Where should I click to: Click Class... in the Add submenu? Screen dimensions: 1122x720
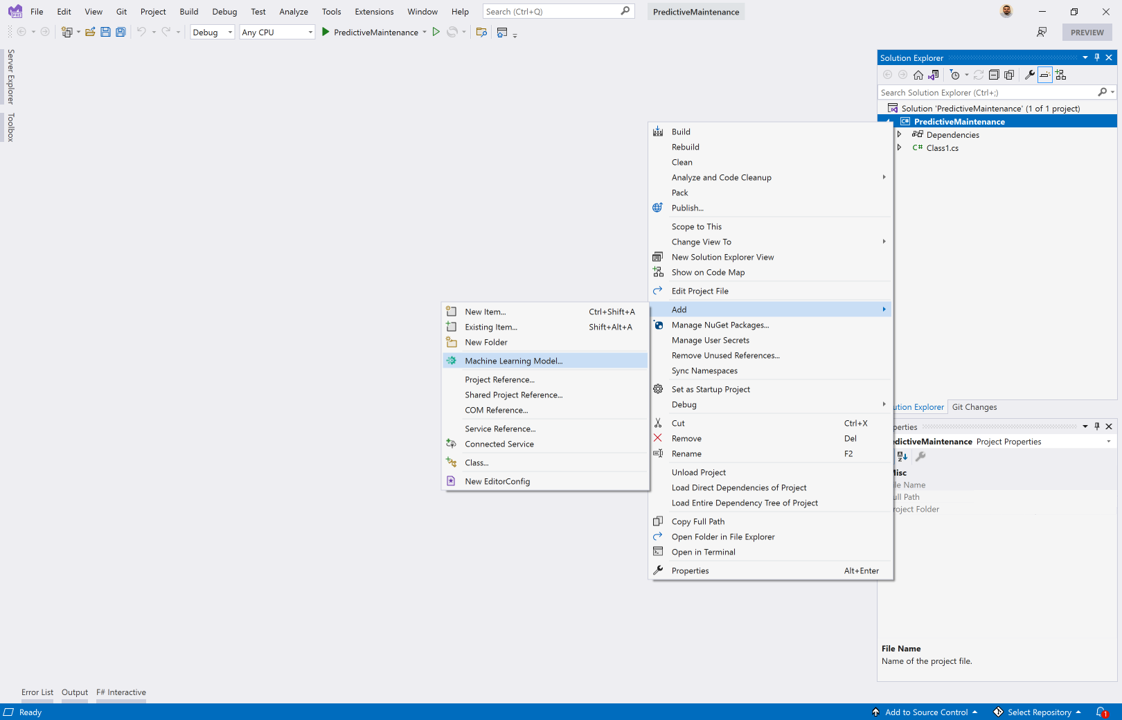(x=545, y=462)
